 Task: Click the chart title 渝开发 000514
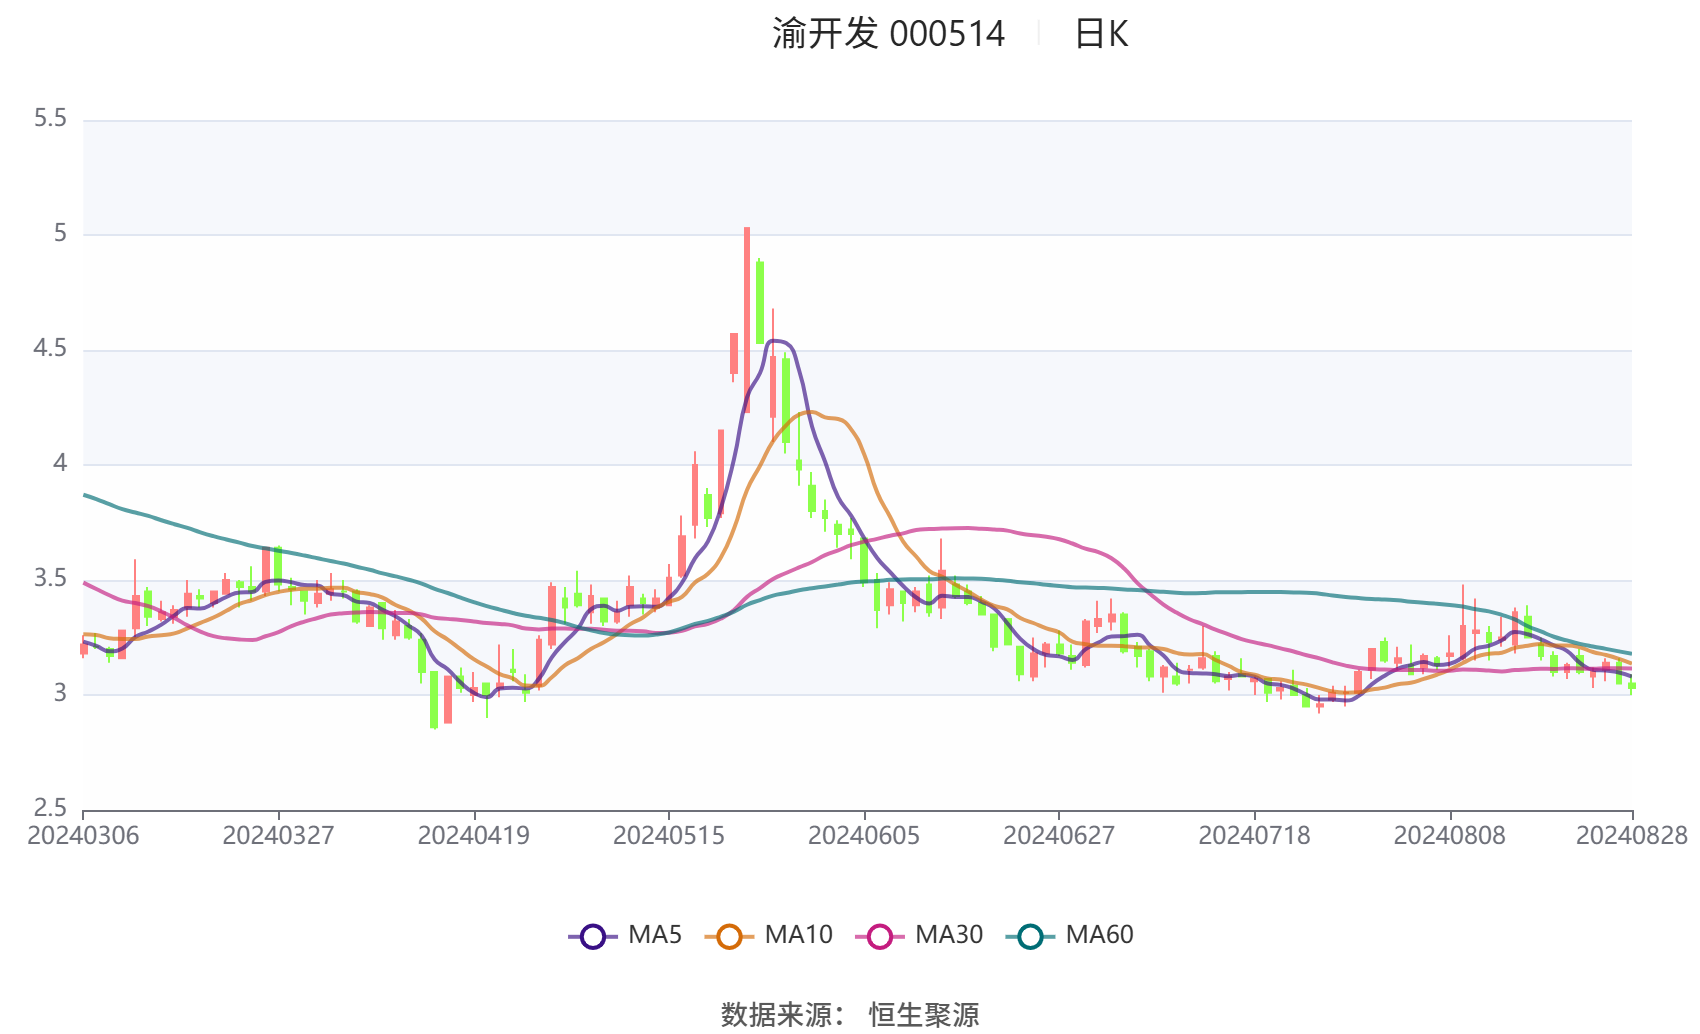tap(888, 34)
